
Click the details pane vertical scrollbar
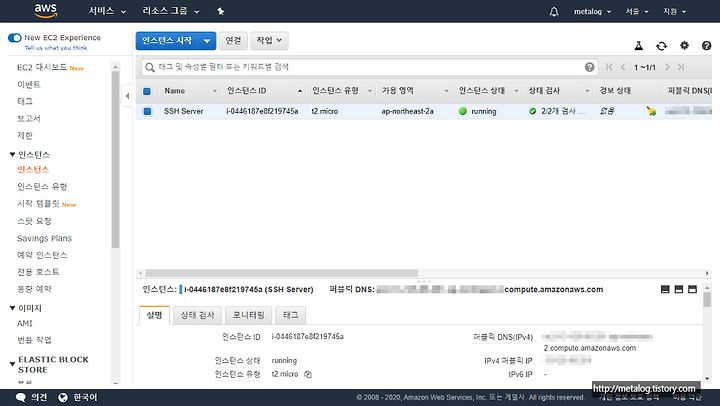707,299
